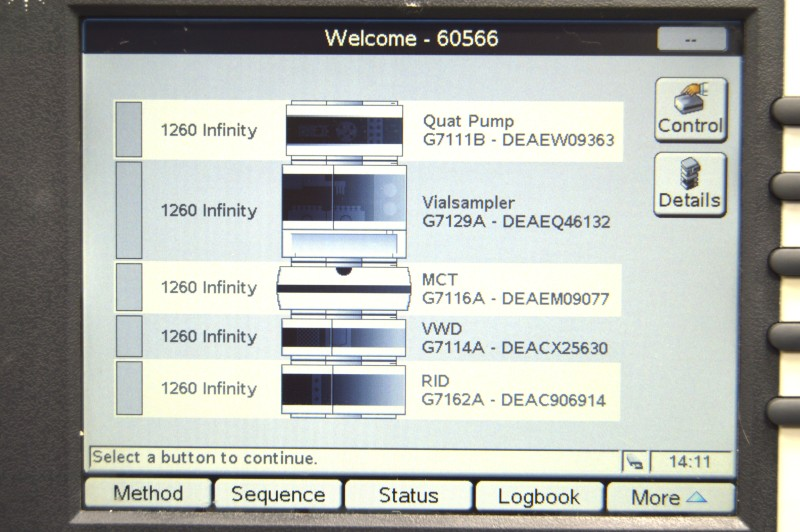The height and width of the screenshot is (532, 800).
Task: Select the RID detector module image
Action: pyautogui.click(x=345, y=388)
